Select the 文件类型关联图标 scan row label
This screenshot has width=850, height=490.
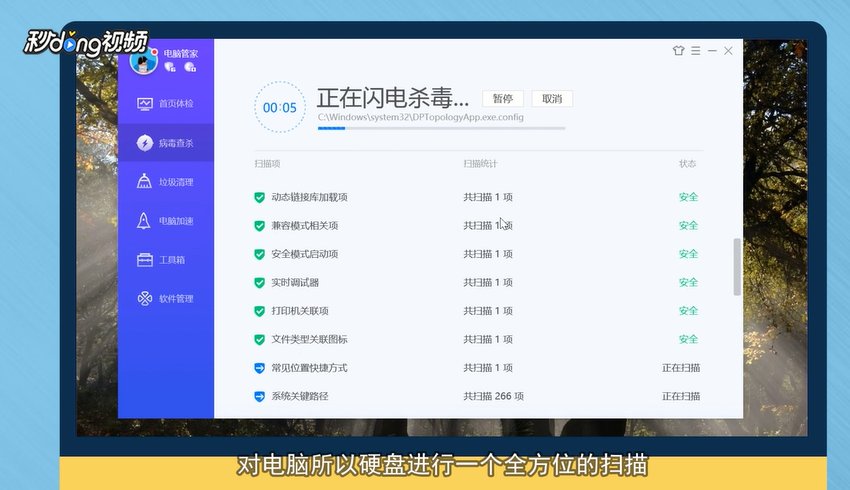(310, 339)
